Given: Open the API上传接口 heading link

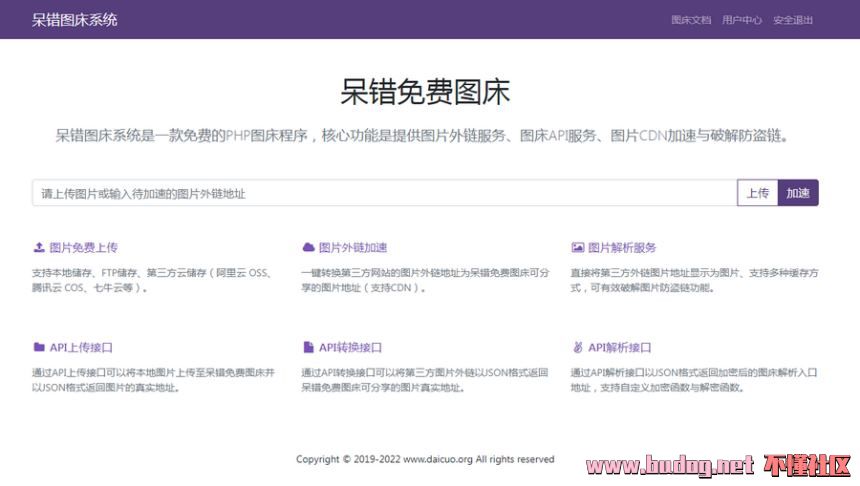Looking at the screenshot, I should pos(81,348).
